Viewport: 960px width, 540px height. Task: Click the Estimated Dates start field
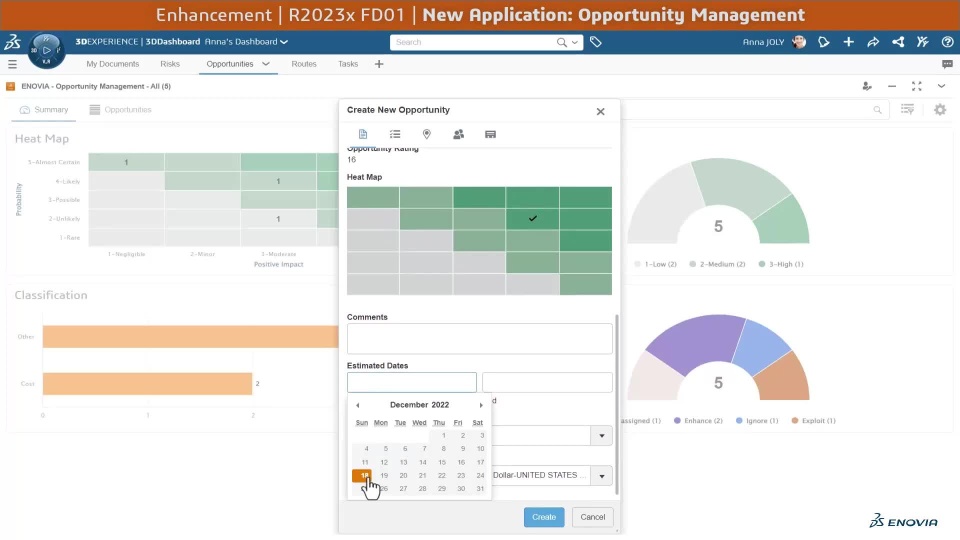point(411,383)
